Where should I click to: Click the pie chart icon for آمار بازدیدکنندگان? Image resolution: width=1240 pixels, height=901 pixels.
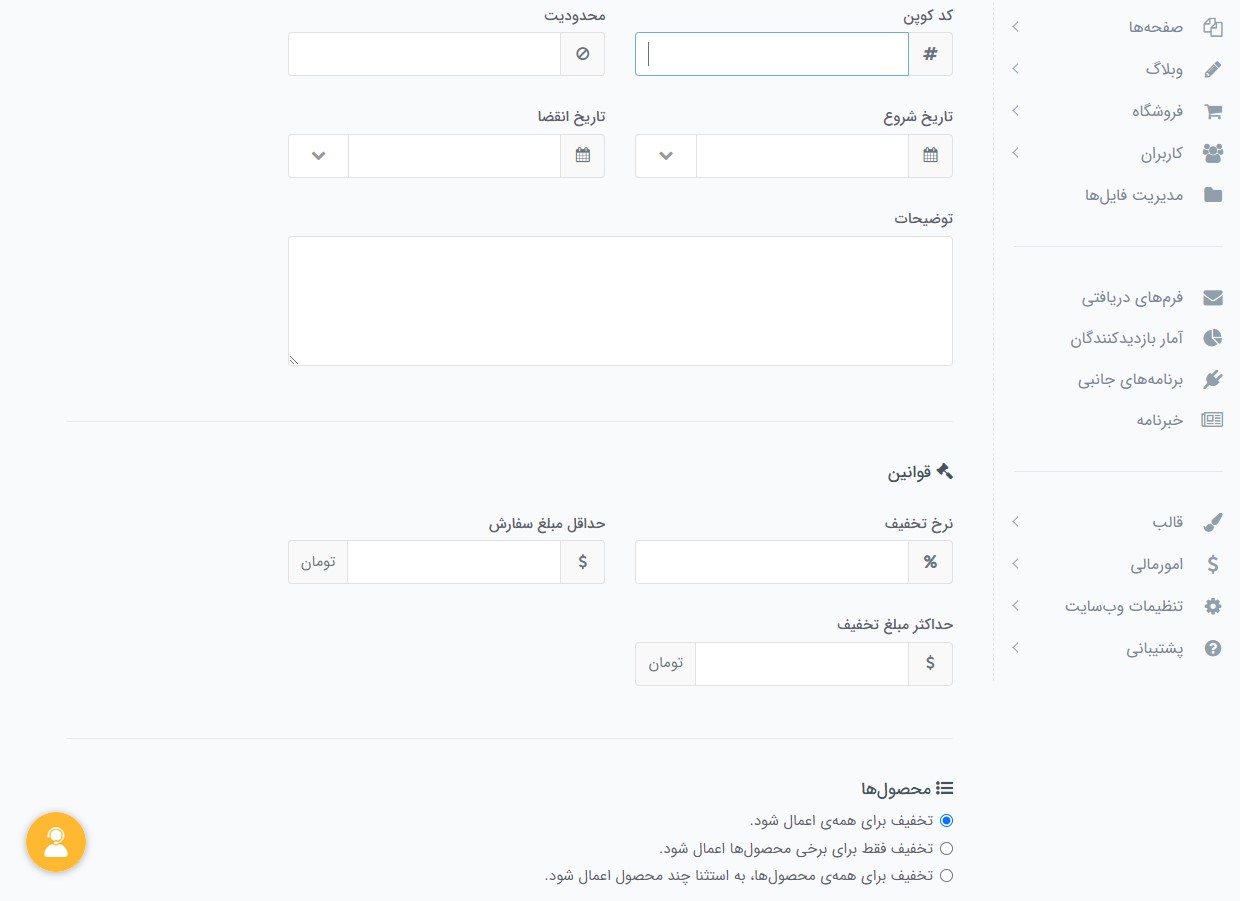coord(1212,337)
